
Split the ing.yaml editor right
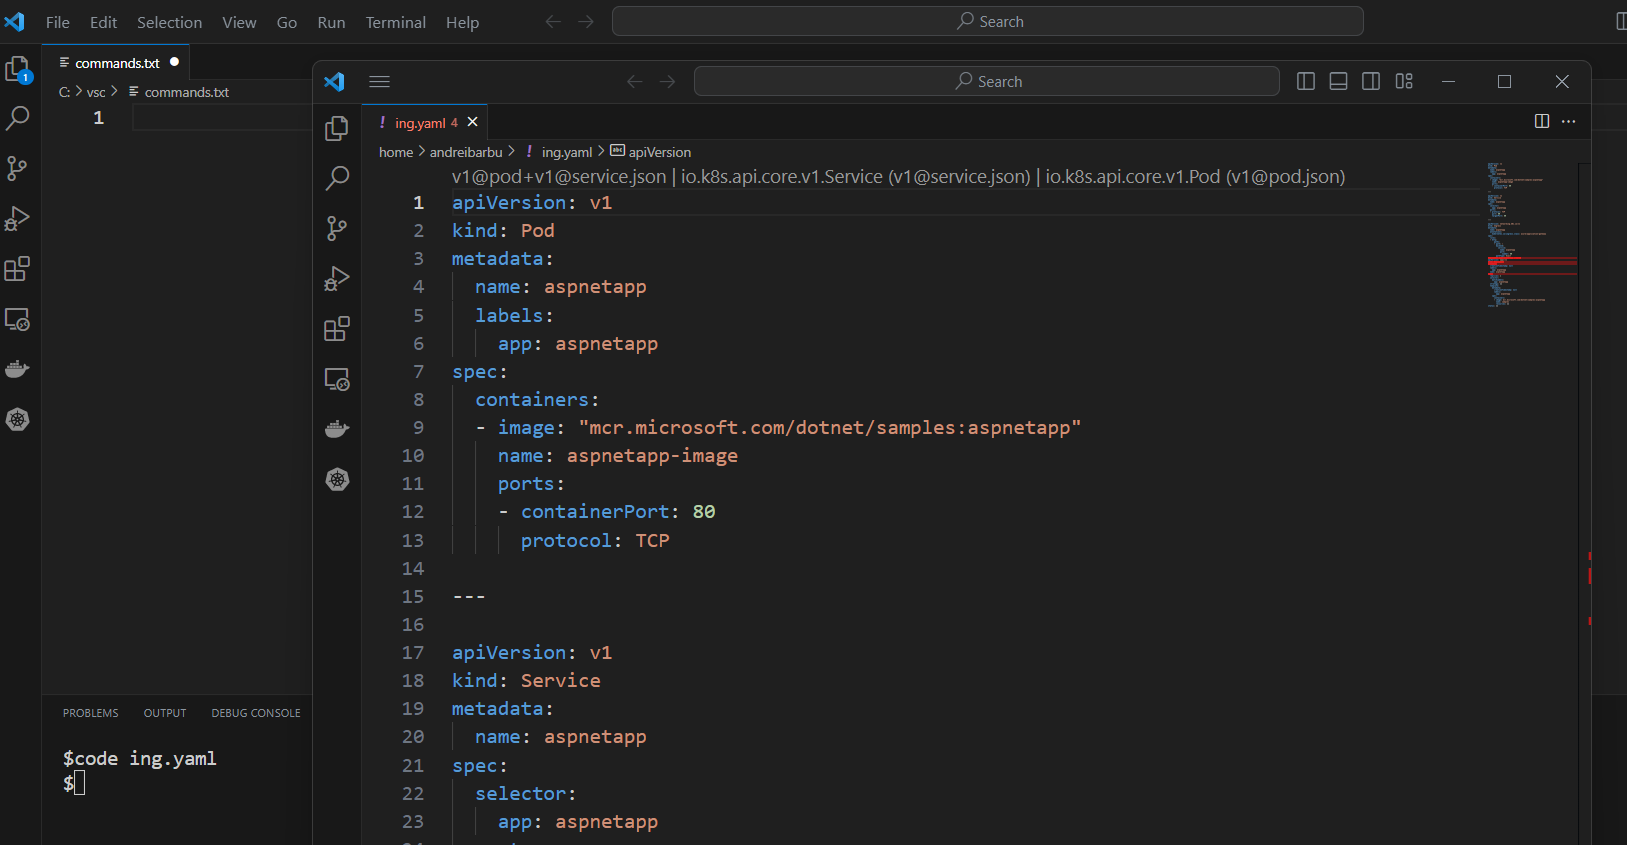click(x=1541, y=121)
